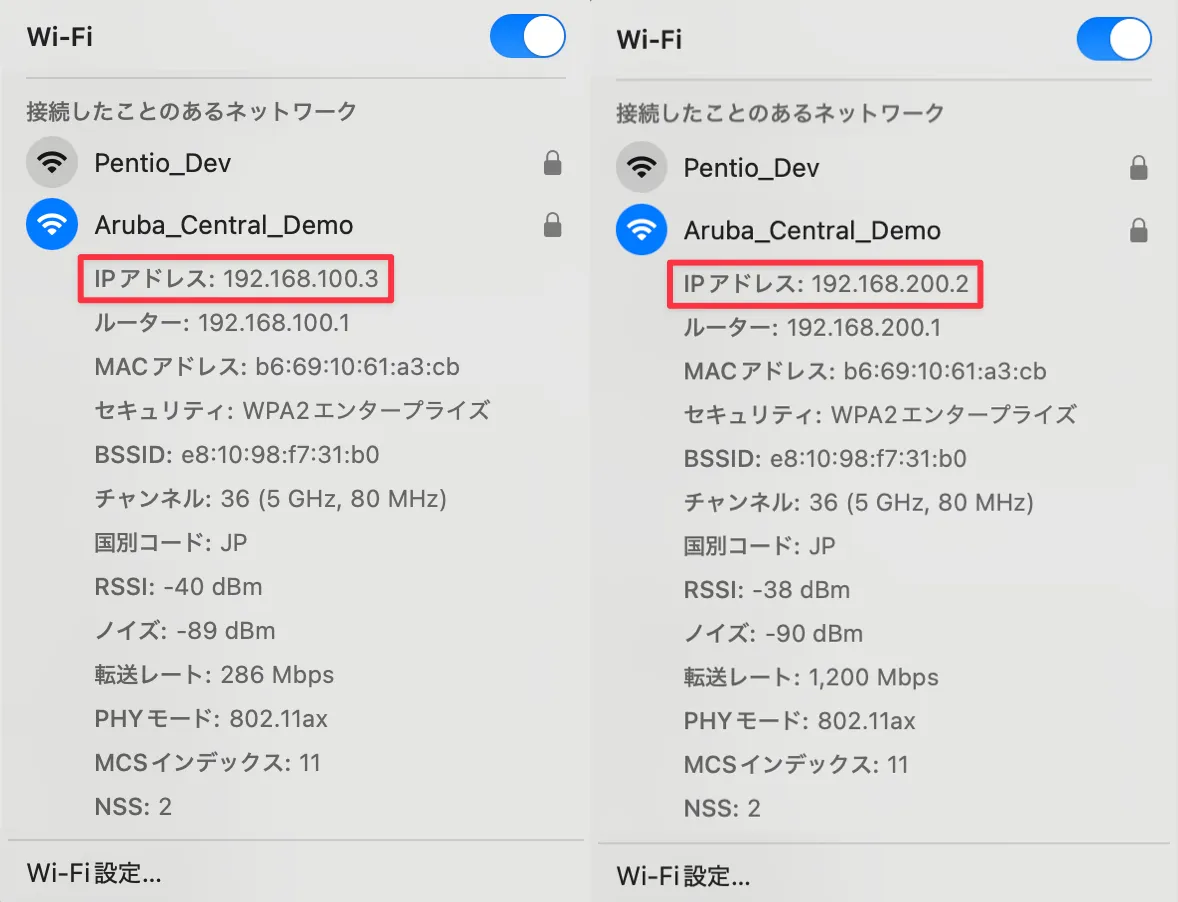Click the right panel's lock icon for Pentio_Dev
This screenshot has width=1178, height=902.
pos(1139,167)
